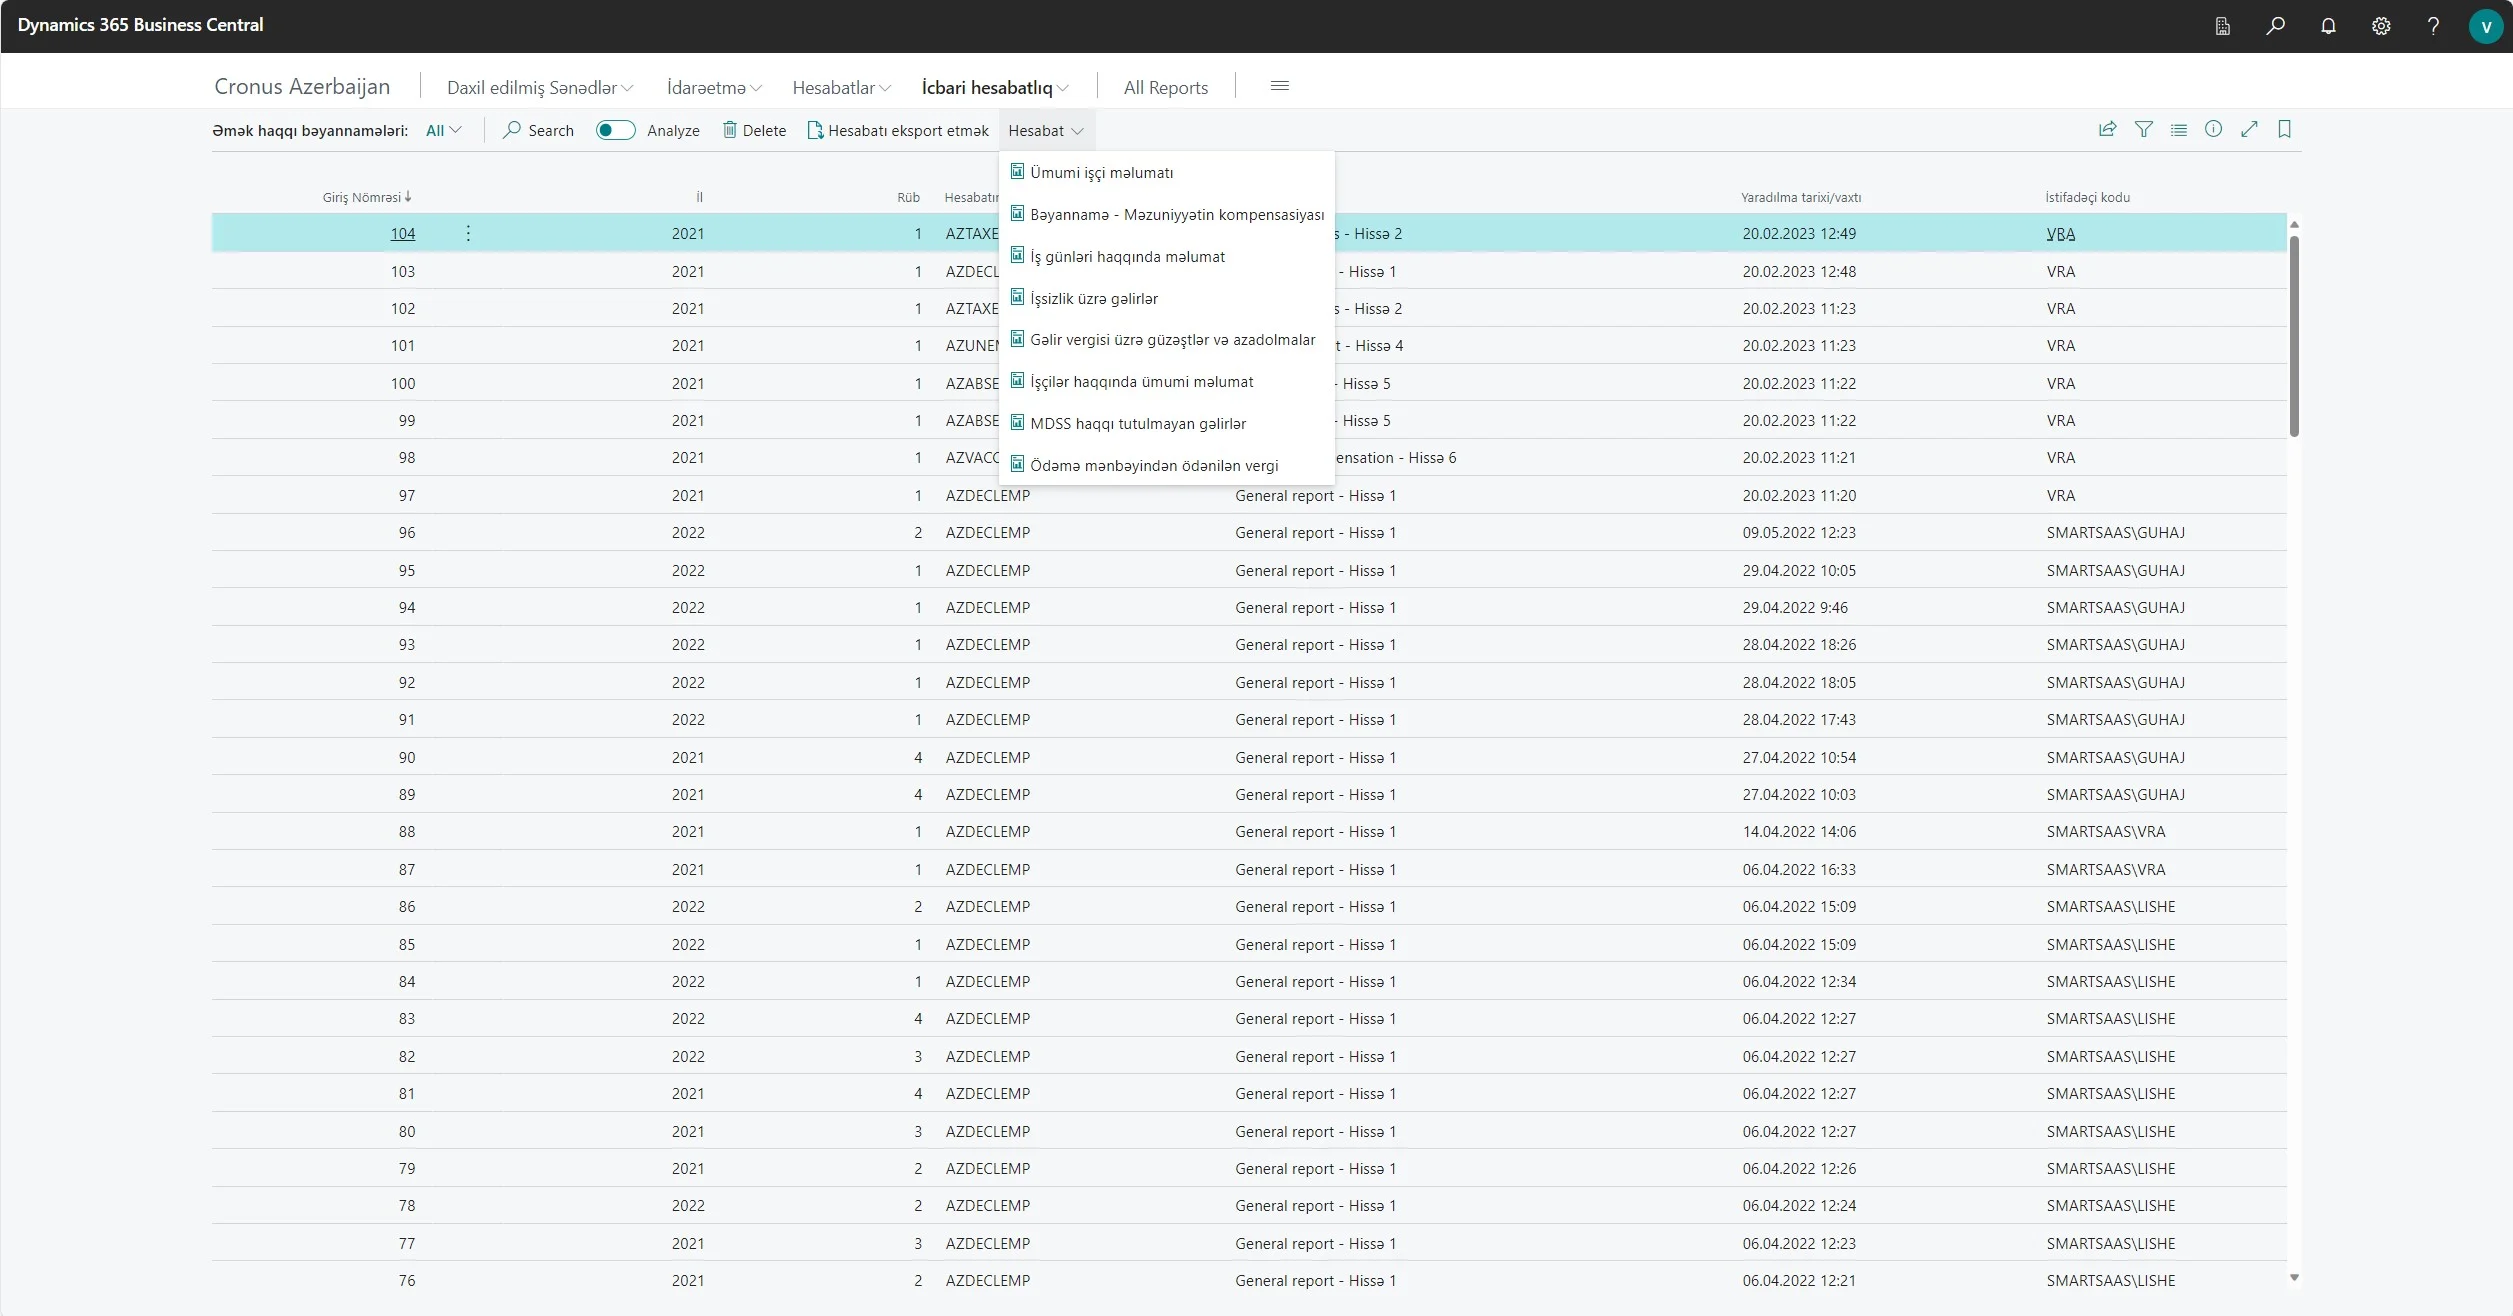Open row options for entry 104
The image size is (2513, 1316).
468,233
